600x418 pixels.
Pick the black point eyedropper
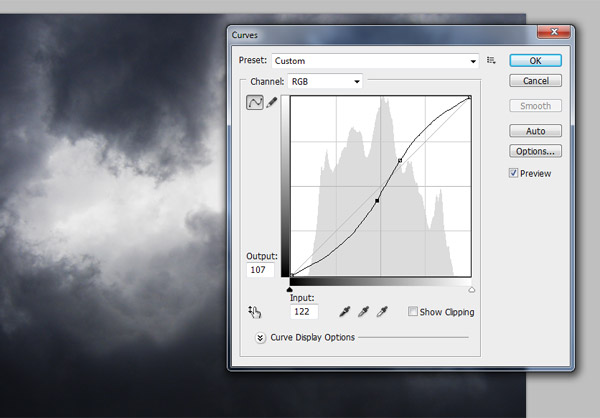344,312
